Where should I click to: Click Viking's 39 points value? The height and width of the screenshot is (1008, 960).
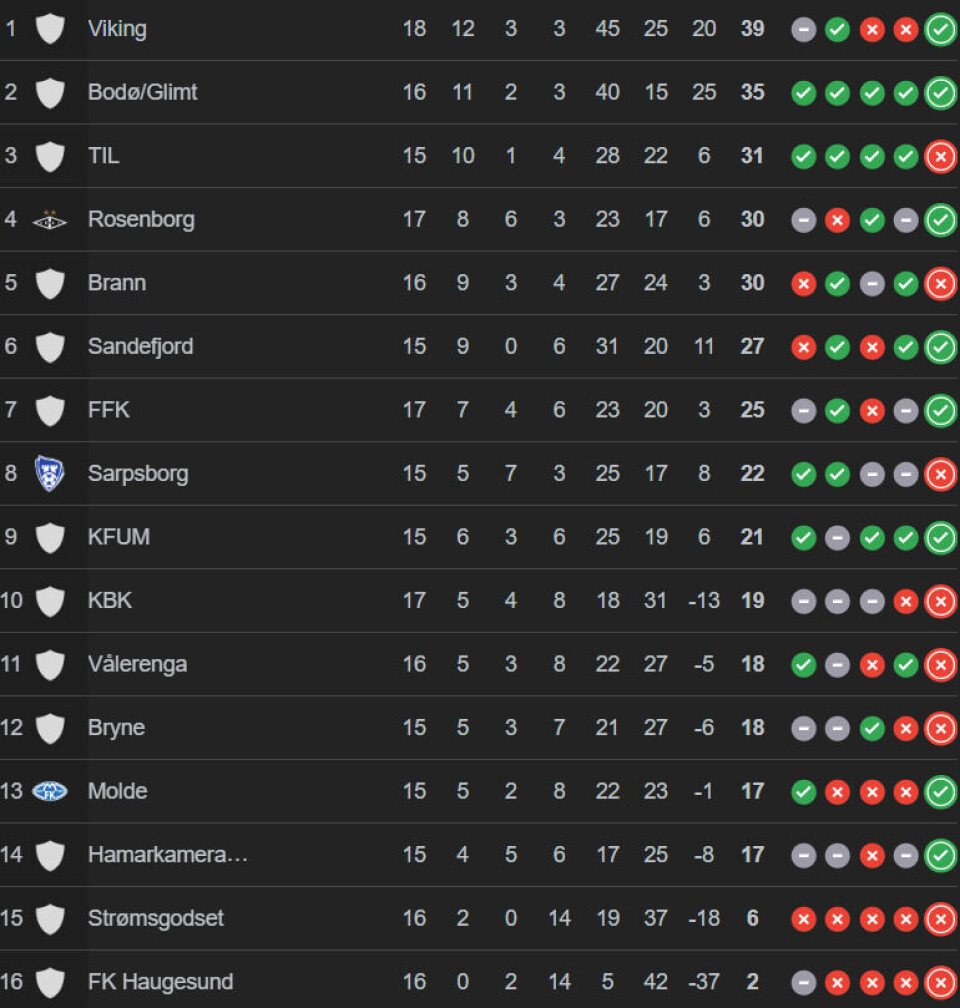(752, 29)
